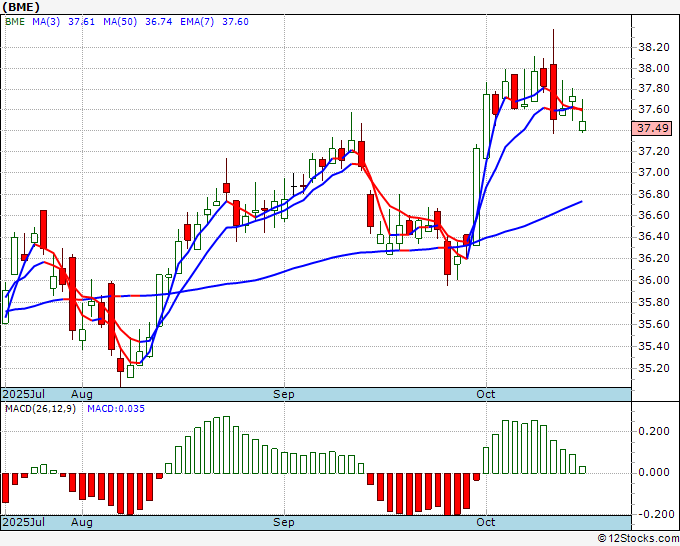Click the 37.80 price axis label
This screenshot has width=680, height=546.
pyautogui.click(x=654, y=88)
